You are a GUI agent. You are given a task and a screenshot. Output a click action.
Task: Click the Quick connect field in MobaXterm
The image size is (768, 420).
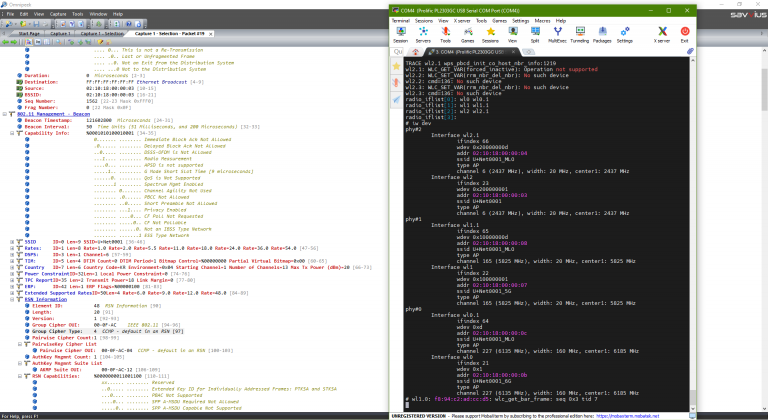398,51
